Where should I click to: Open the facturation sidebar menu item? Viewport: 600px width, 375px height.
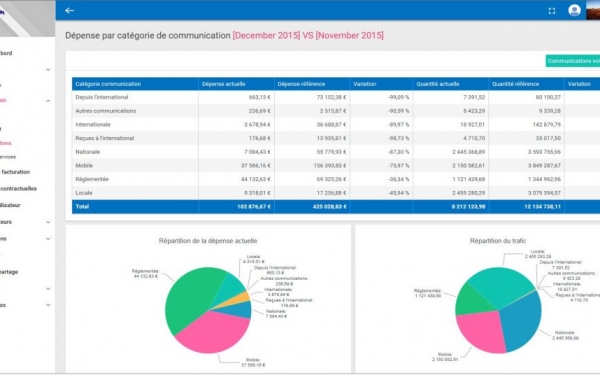[15, 172]
